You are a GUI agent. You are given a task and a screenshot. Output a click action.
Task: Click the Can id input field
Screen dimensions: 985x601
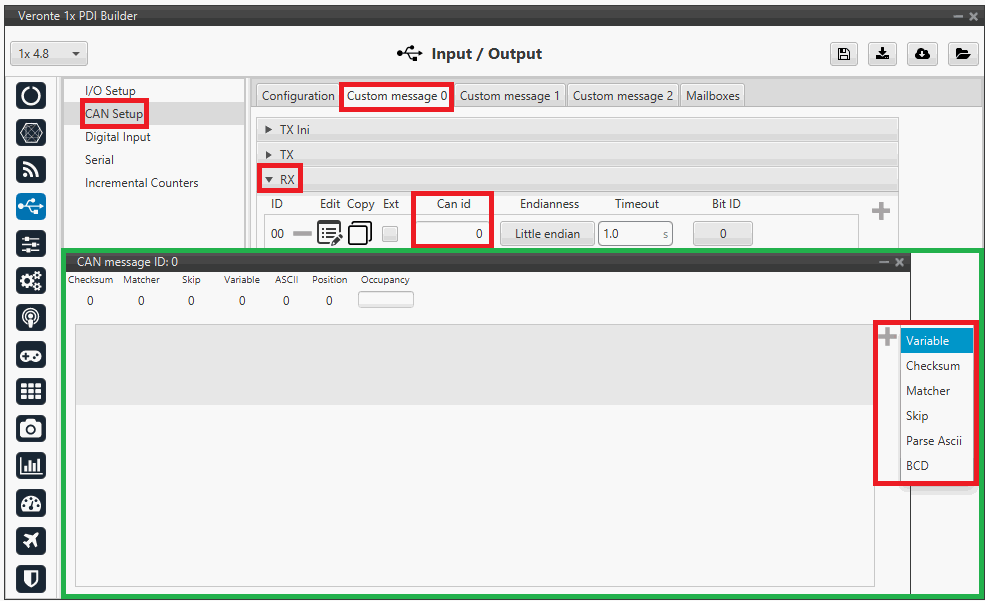click(452, 234)
